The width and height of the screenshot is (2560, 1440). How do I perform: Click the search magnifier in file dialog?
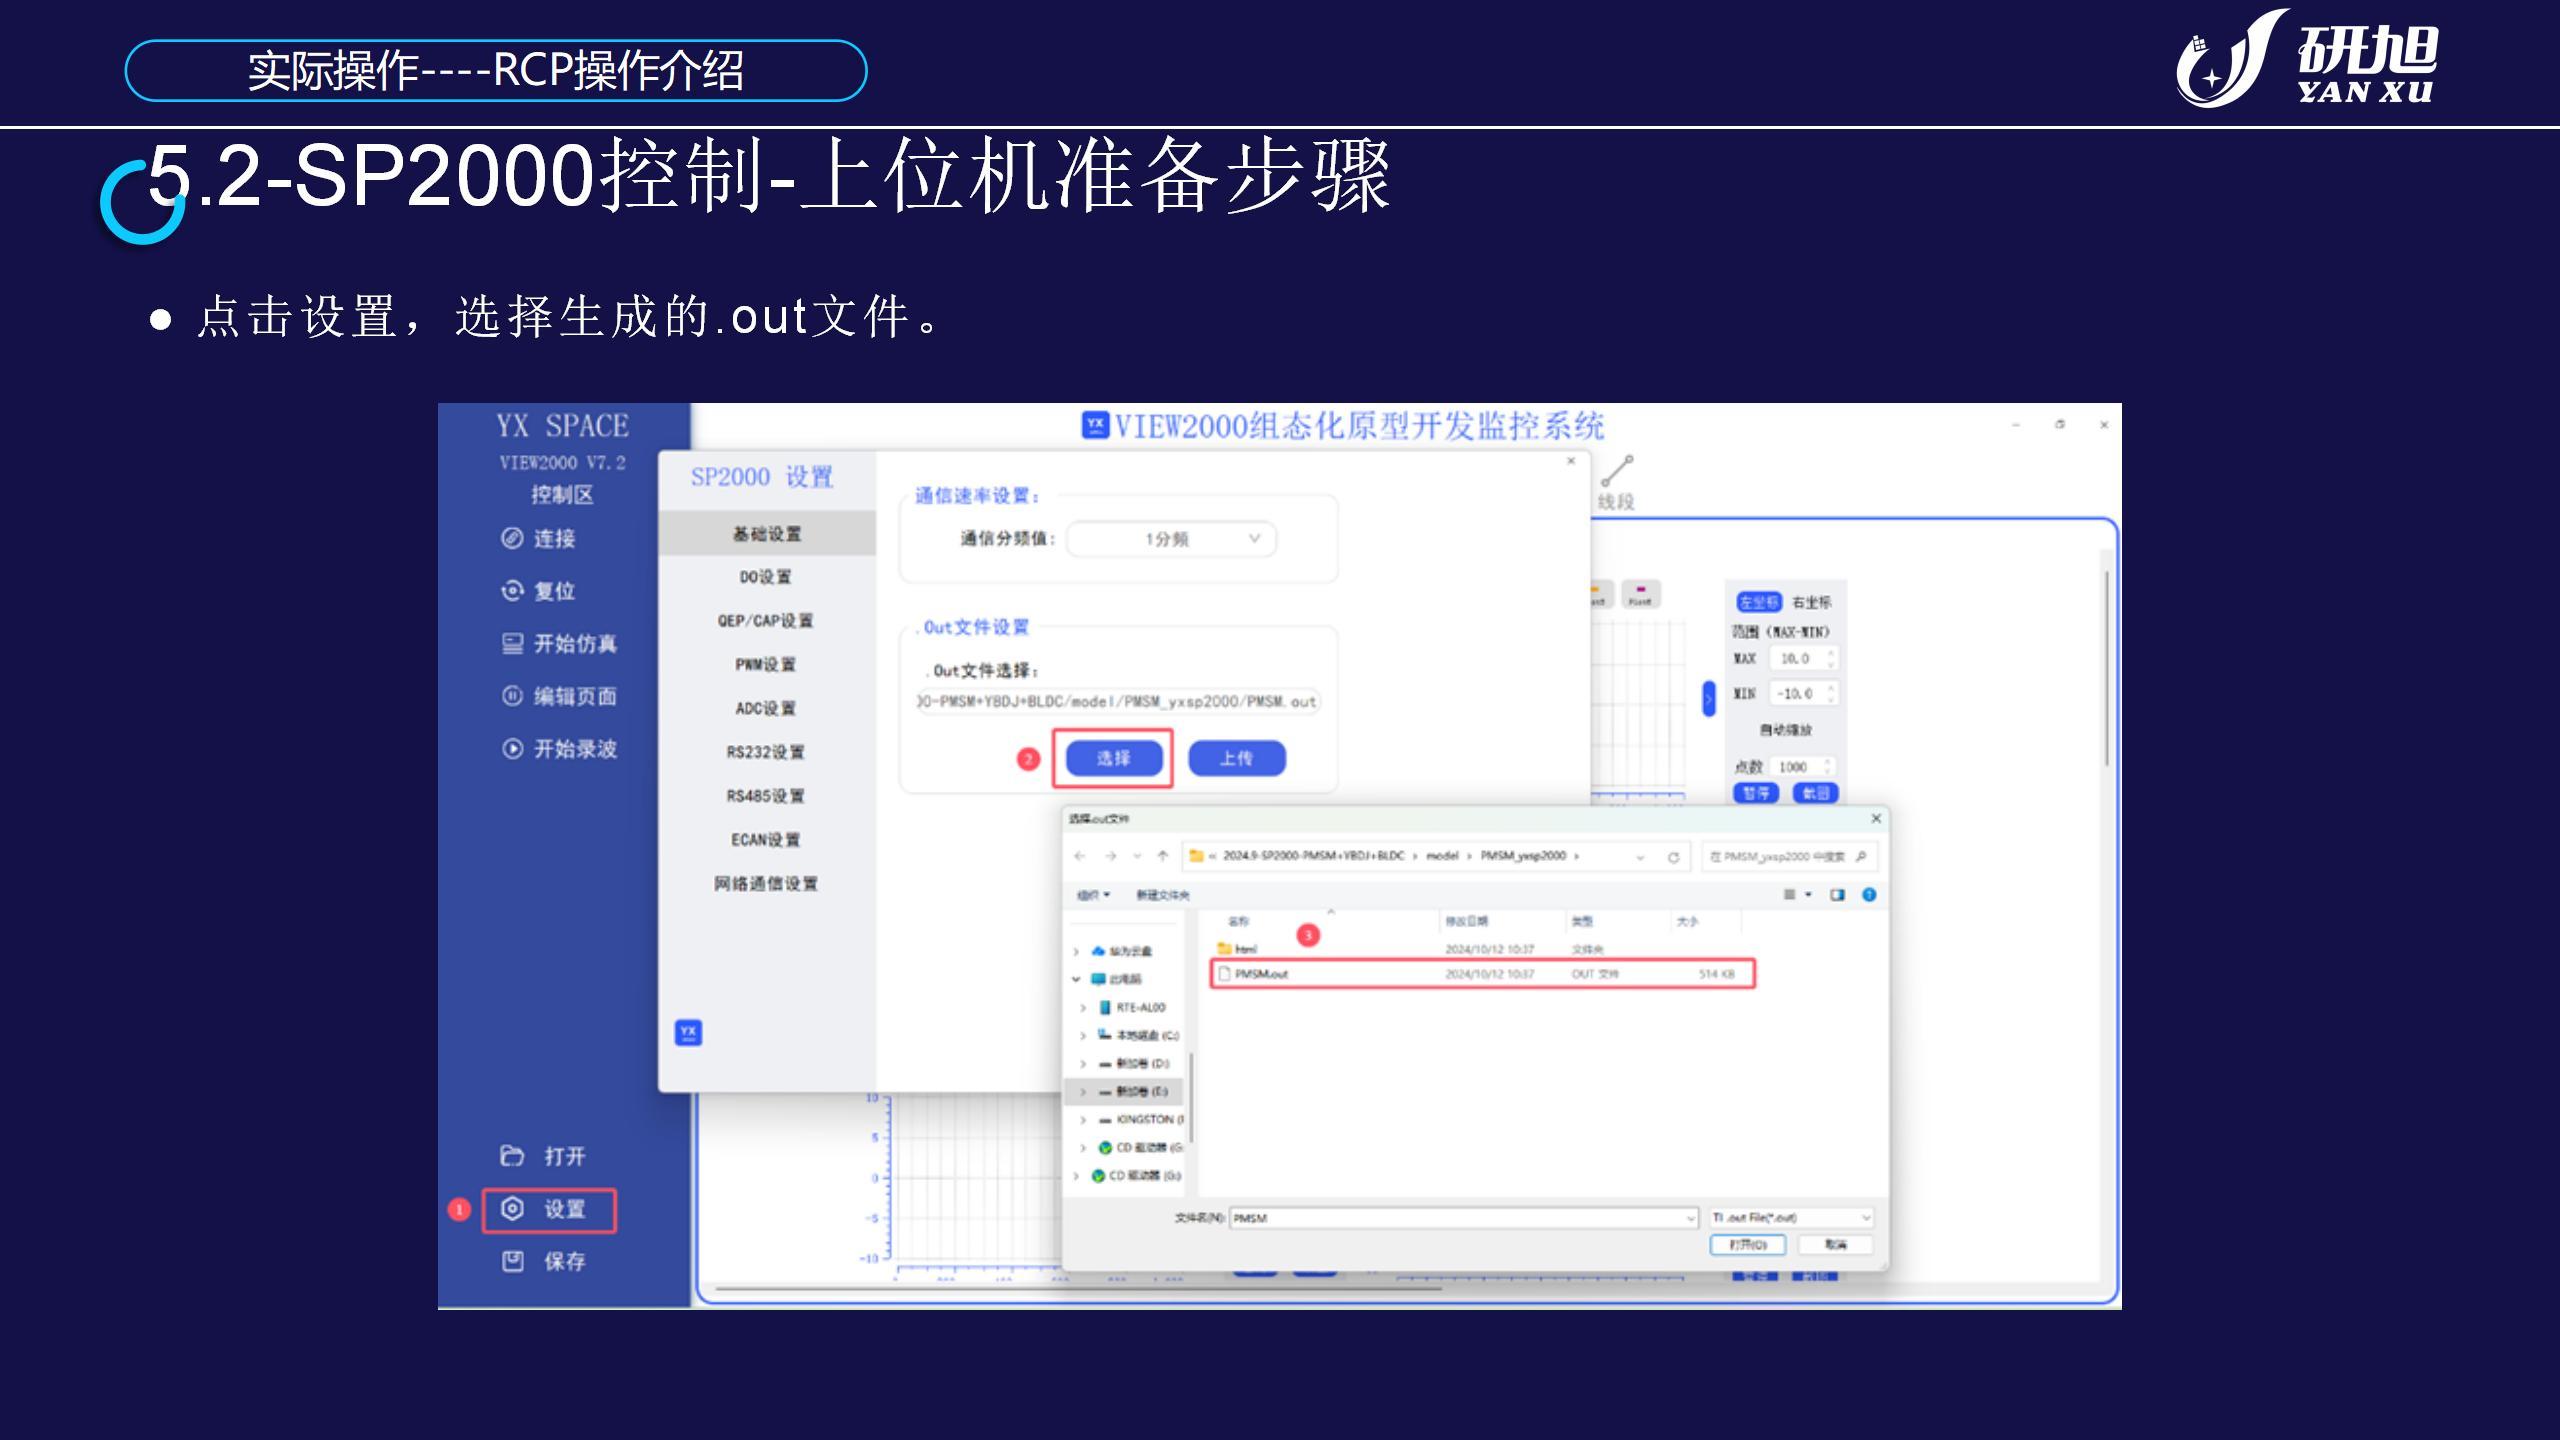[1860, 856]
